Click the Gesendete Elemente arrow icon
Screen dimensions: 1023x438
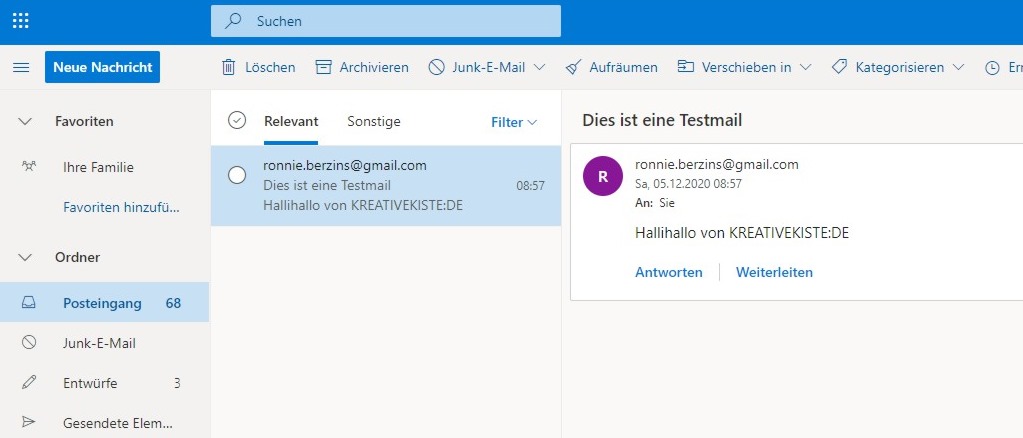(29, 422)
